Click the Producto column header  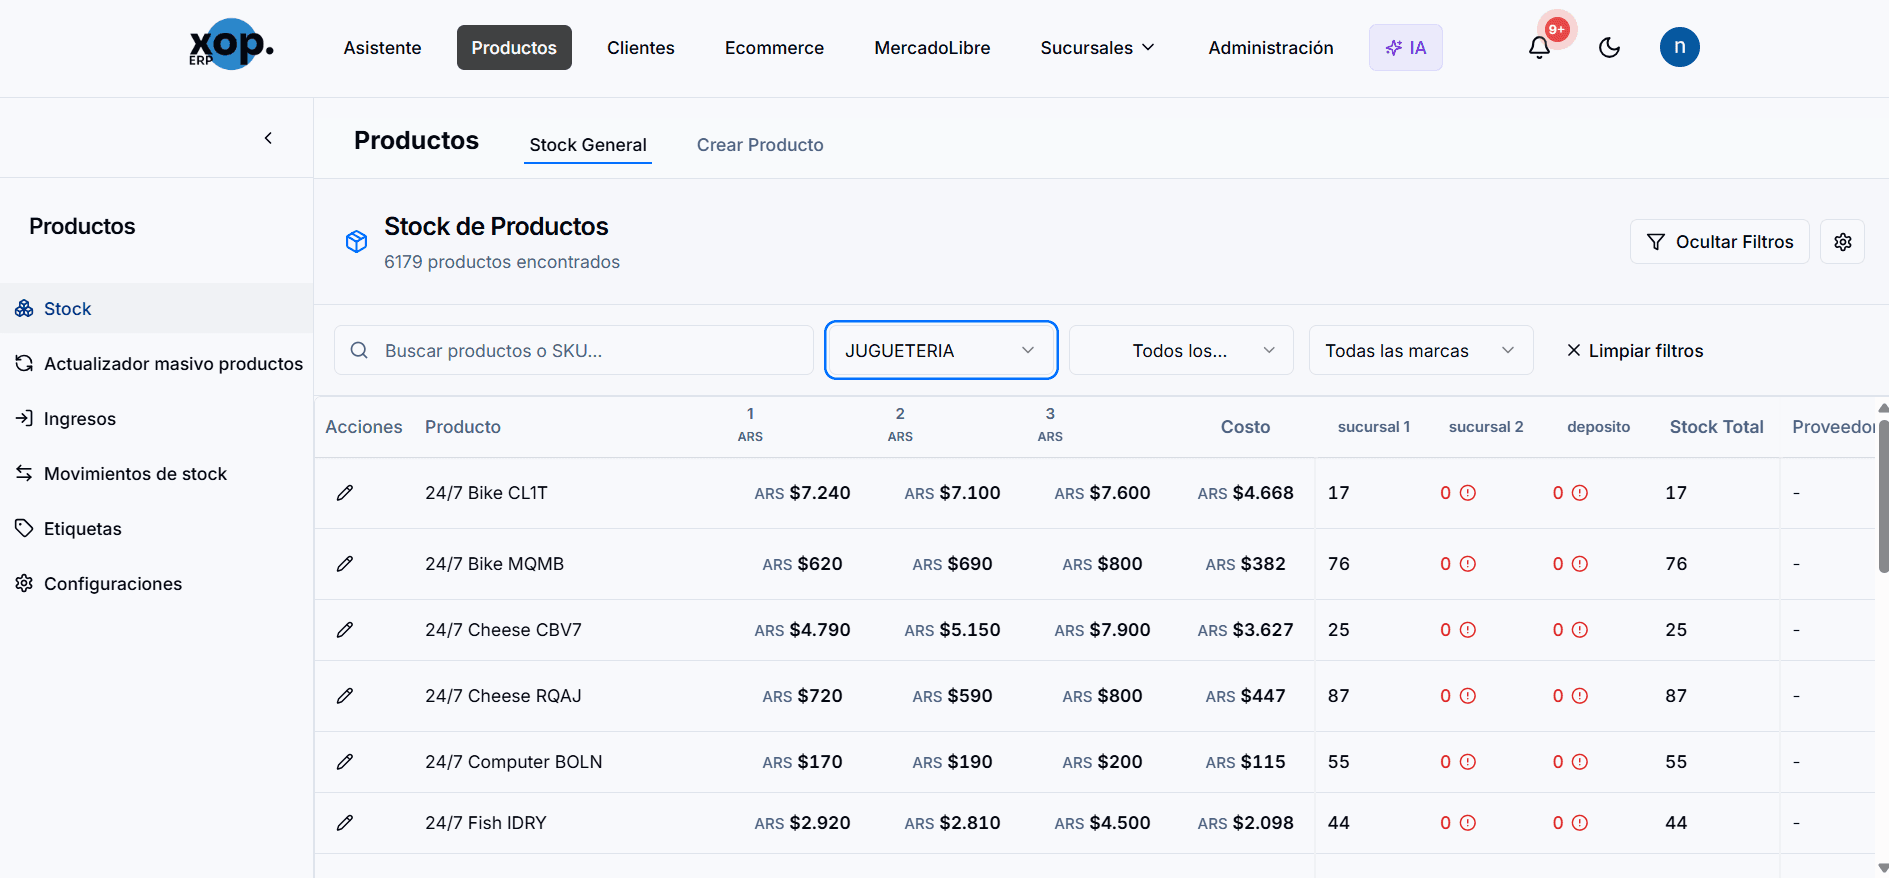(x=463, y=427)
